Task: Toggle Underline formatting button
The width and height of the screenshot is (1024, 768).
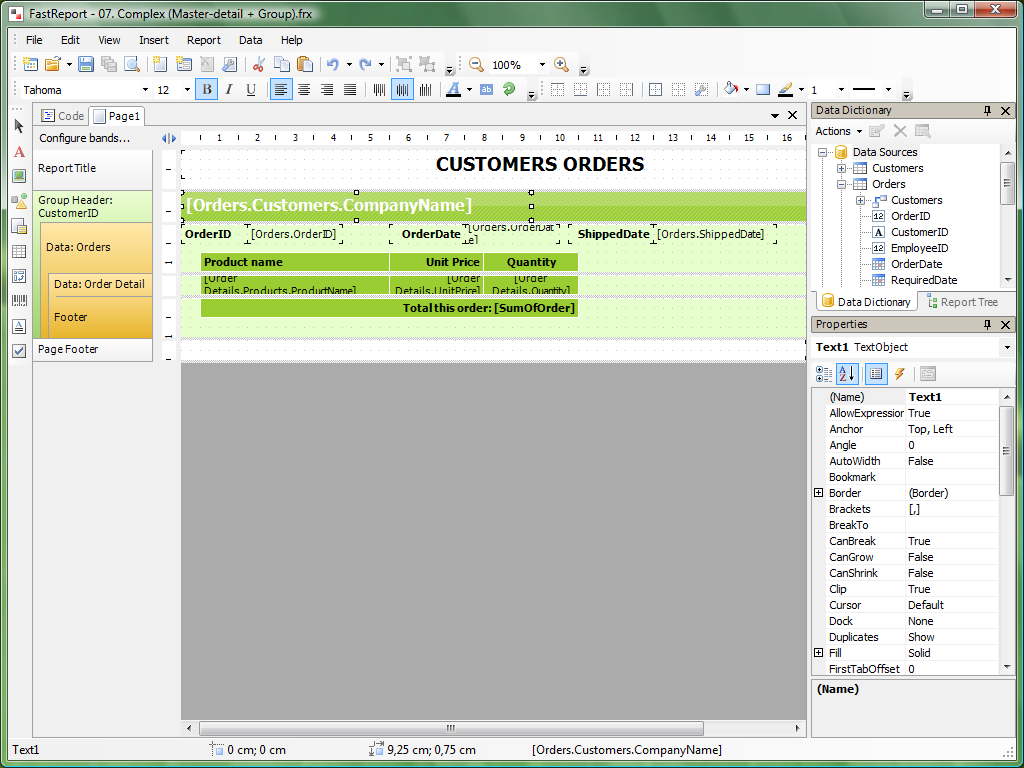Action: [250, 90]
